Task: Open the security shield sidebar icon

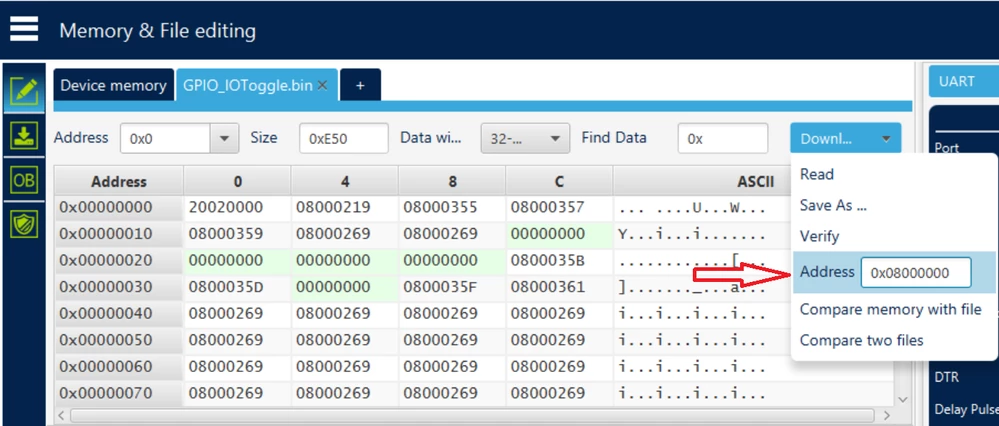Action: pos(24,224)
